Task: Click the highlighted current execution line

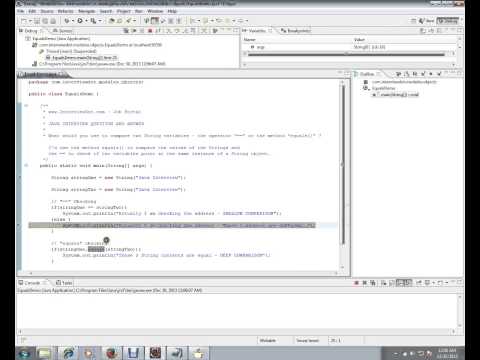Action: (x=172, y=225)
